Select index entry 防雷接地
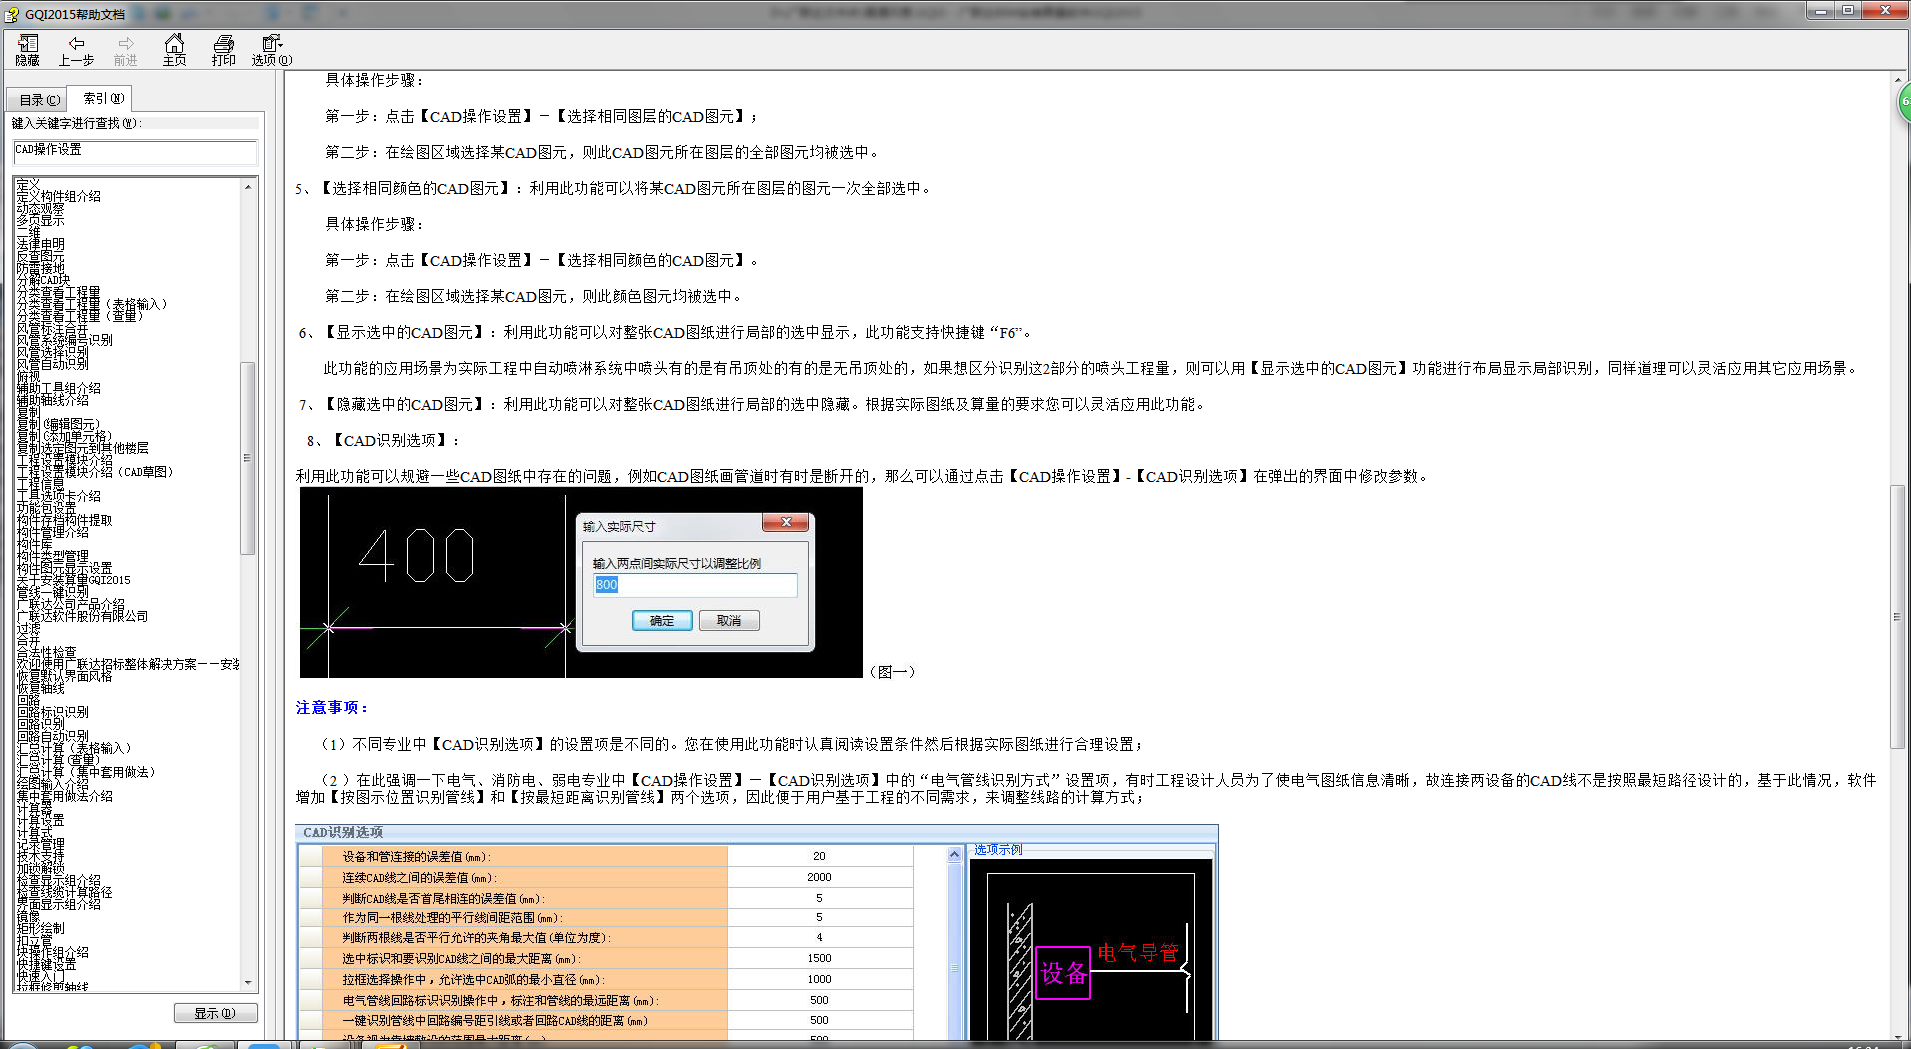 coord(40,268)
